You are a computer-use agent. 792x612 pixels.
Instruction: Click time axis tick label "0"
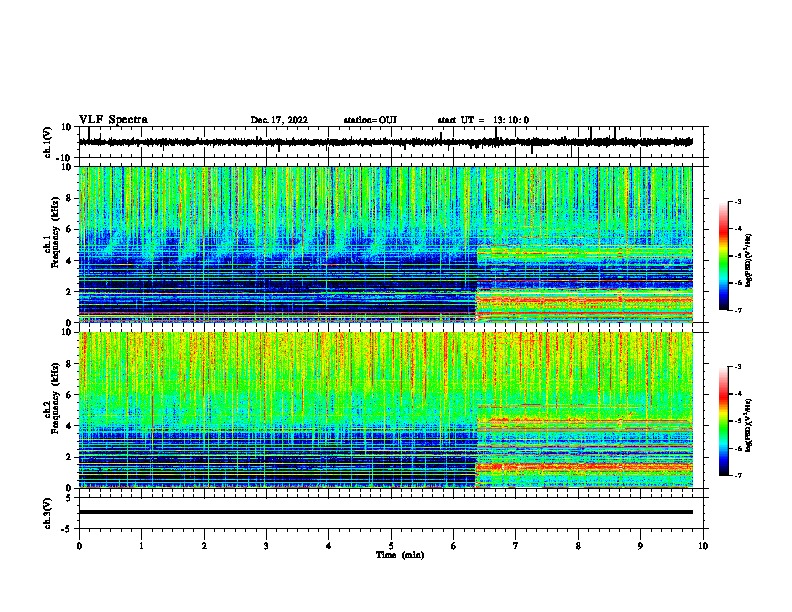[79, 546]
